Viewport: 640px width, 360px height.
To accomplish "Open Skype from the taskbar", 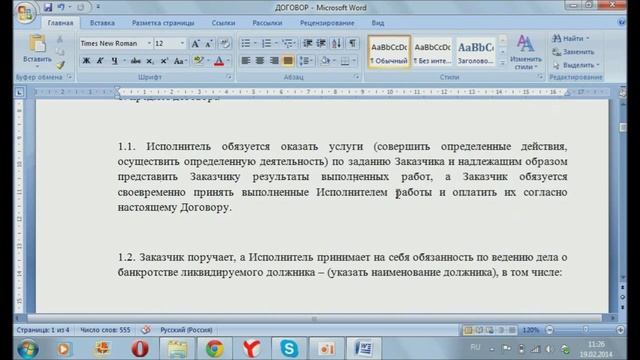I will coord(289,349).
